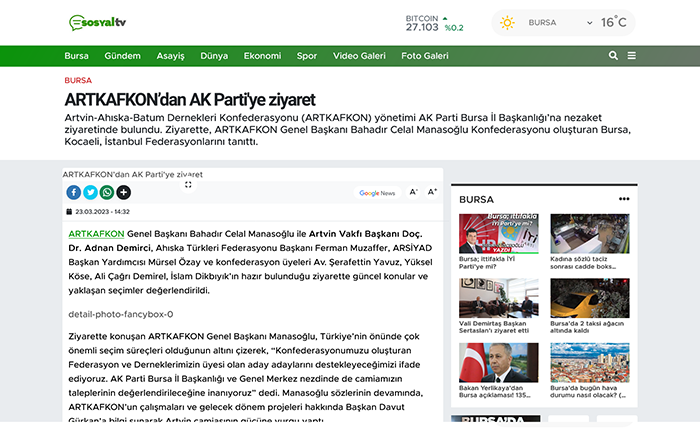
Task: Open 'Bursa'da bugün hava durumu' headline
Action: point(588,392)
